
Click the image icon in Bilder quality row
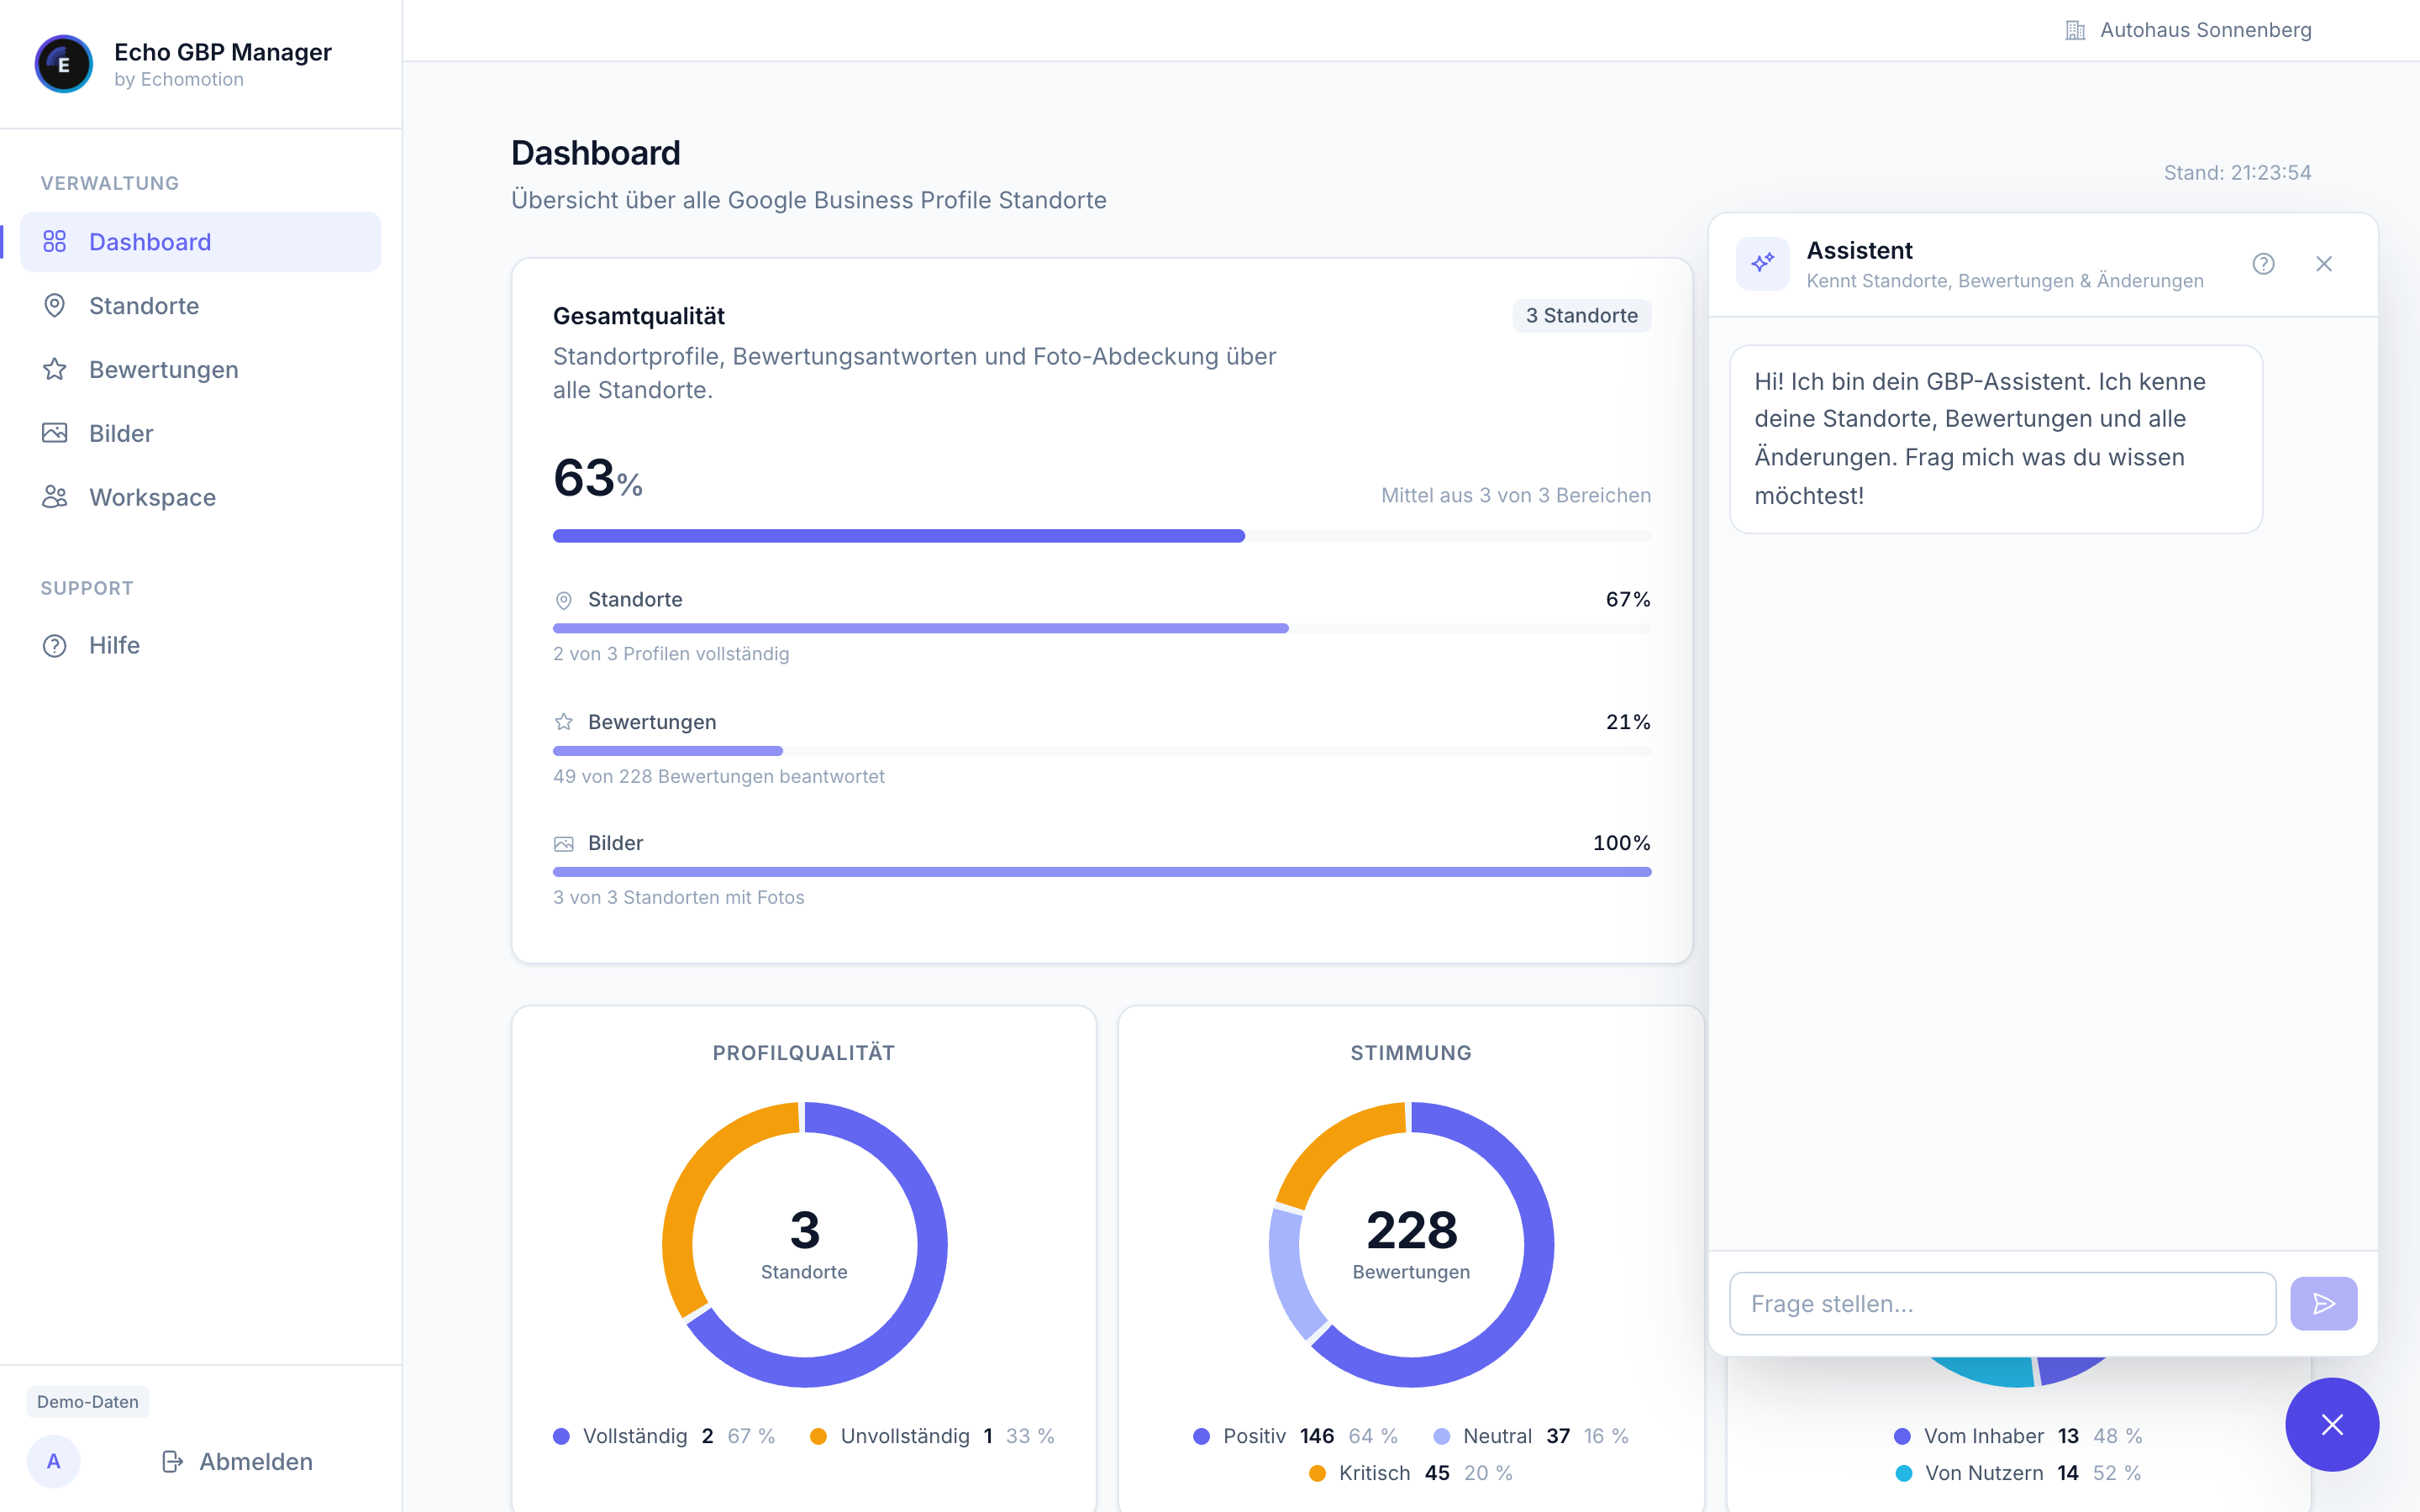pos(564,844)
